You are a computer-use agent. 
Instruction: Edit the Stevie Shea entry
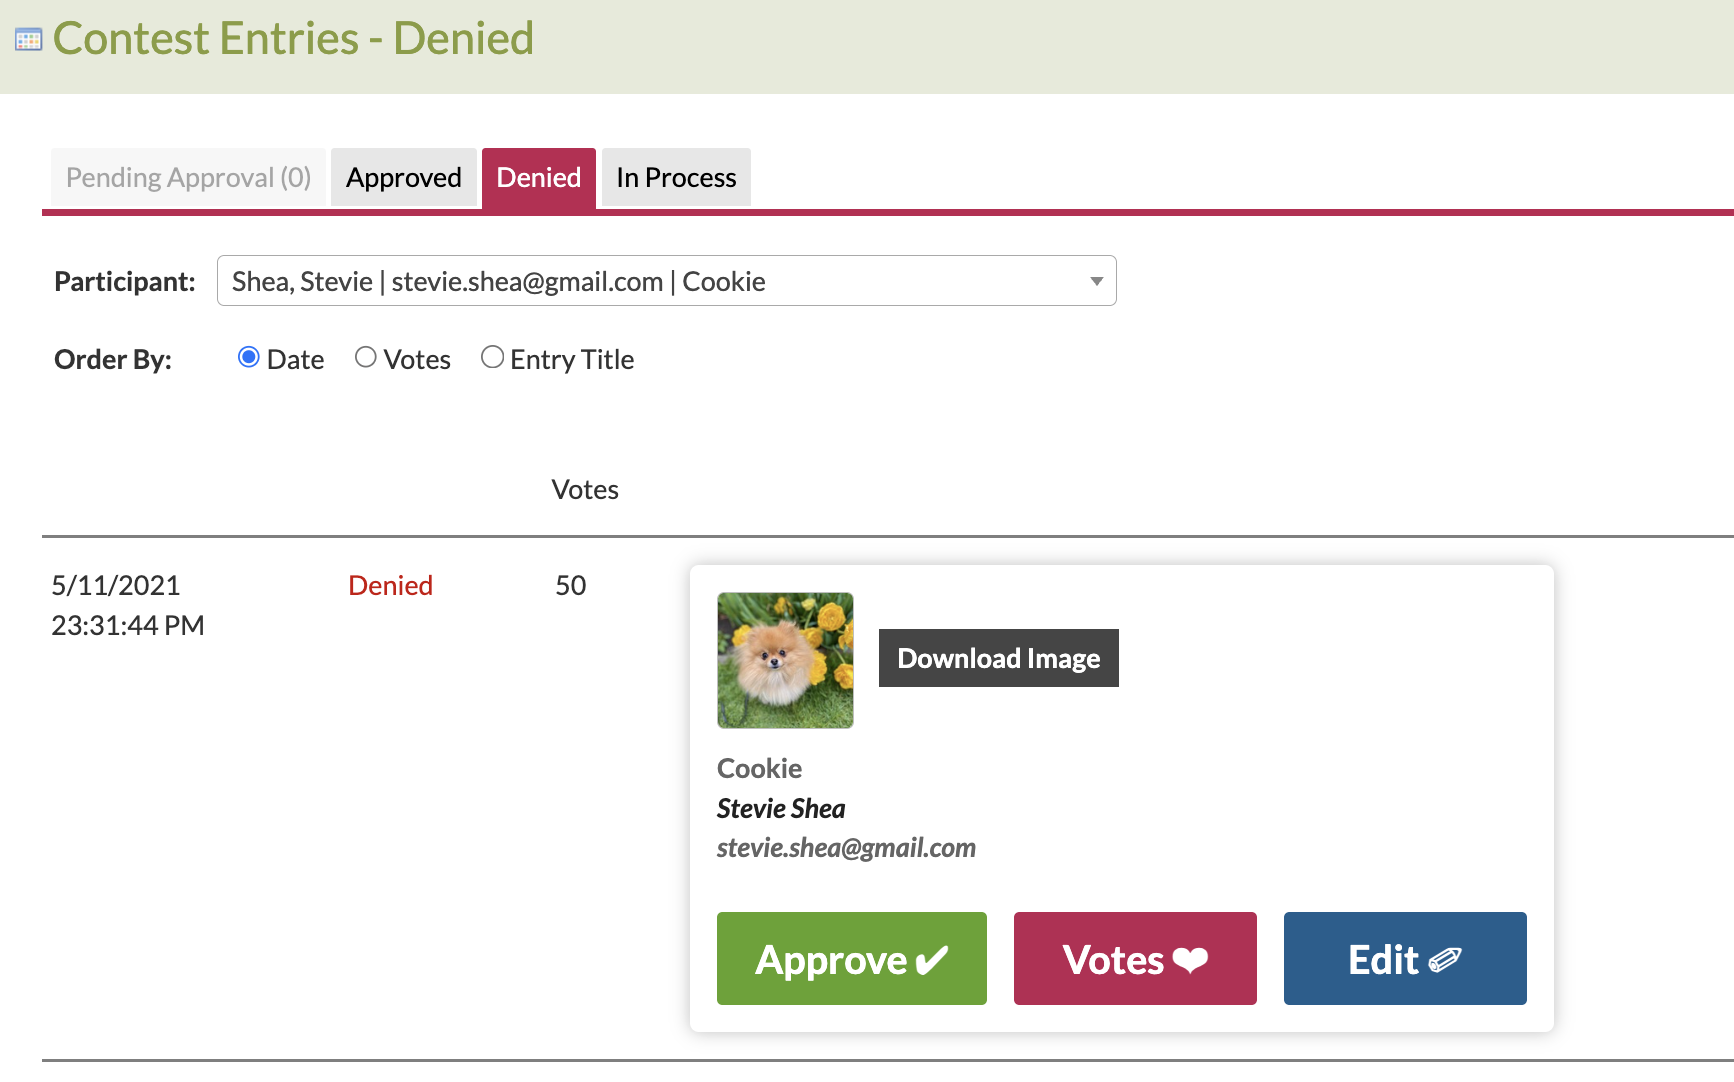(1405, 958)
